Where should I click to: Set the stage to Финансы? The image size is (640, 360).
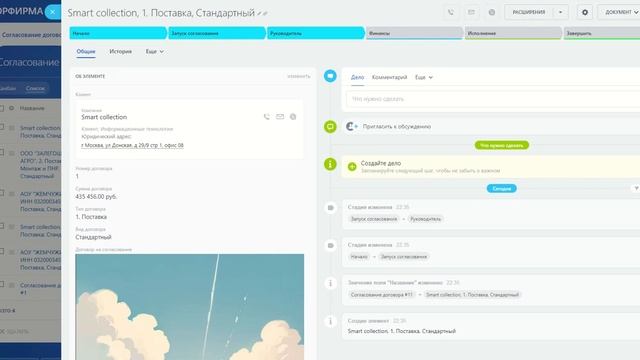click(x=415, y=33)
